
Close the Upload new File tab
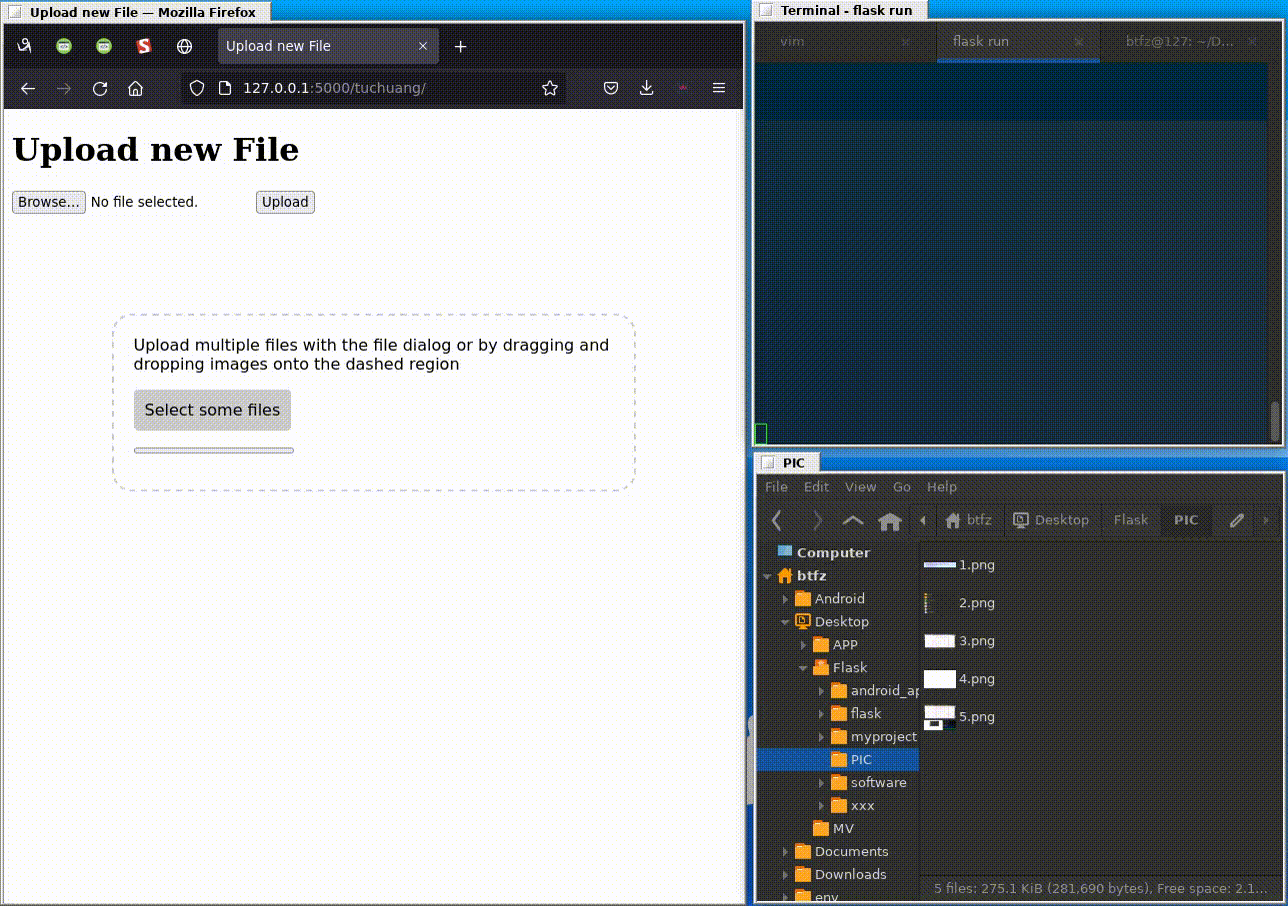(x=423, y=46)
